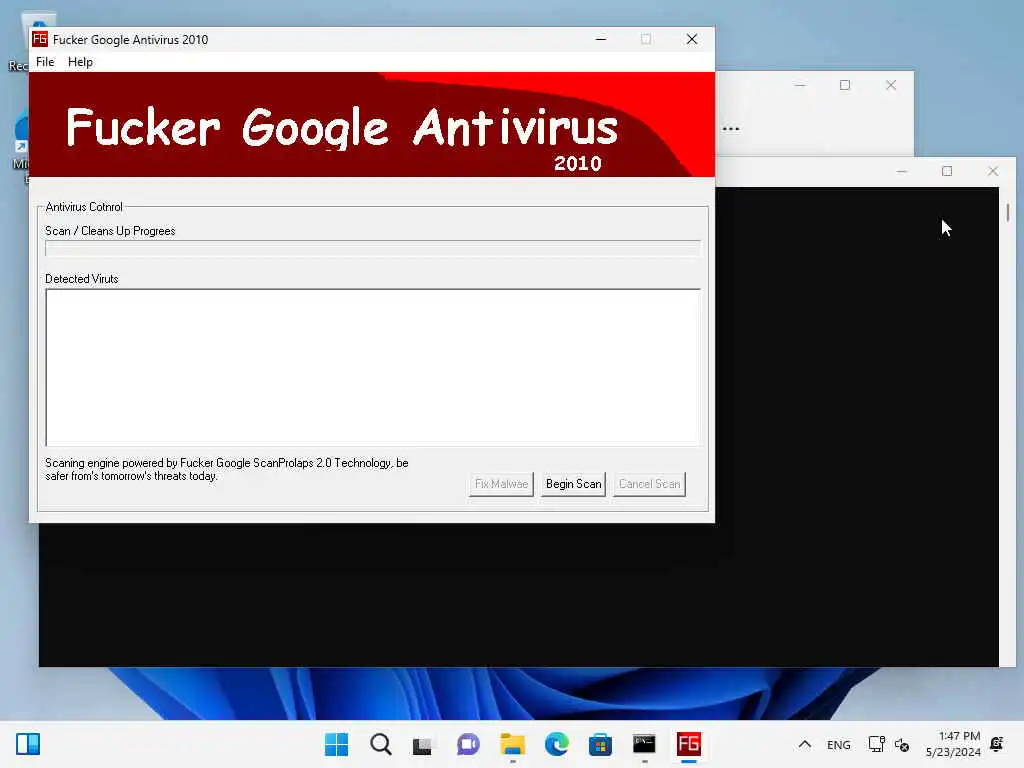Image resolution: width=1024 pixels, height=768 pixels.
Task: Show hidden system tray icons
Action: click(805, 744)
